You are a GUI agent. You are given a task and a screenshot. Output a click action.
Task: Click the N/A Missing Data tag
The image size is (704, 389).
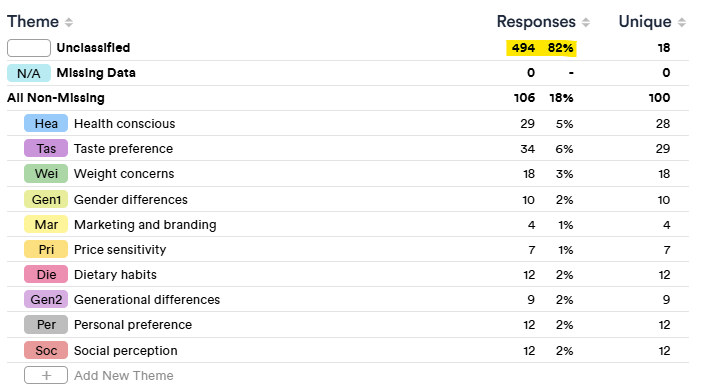click(x=29, y=73)
